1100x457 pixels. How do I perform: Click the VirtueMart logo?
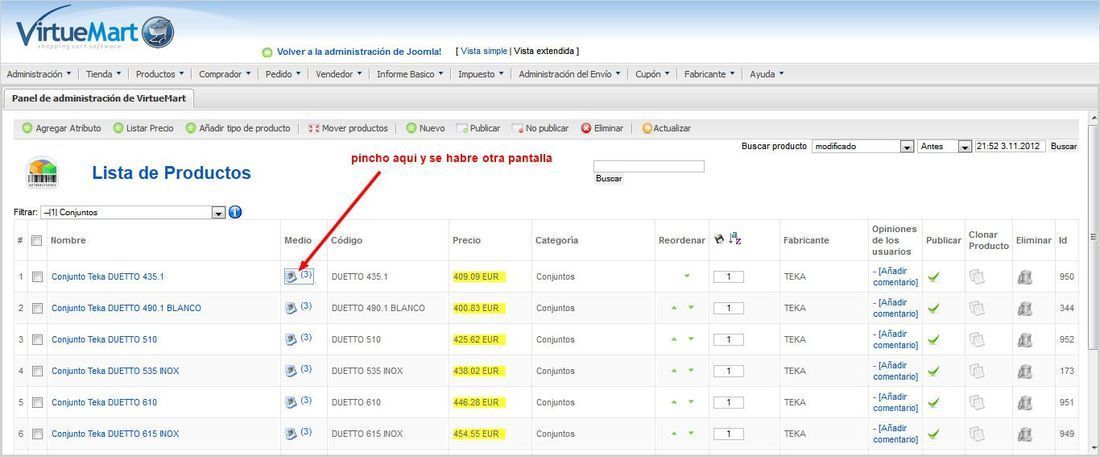coord(95,29)
